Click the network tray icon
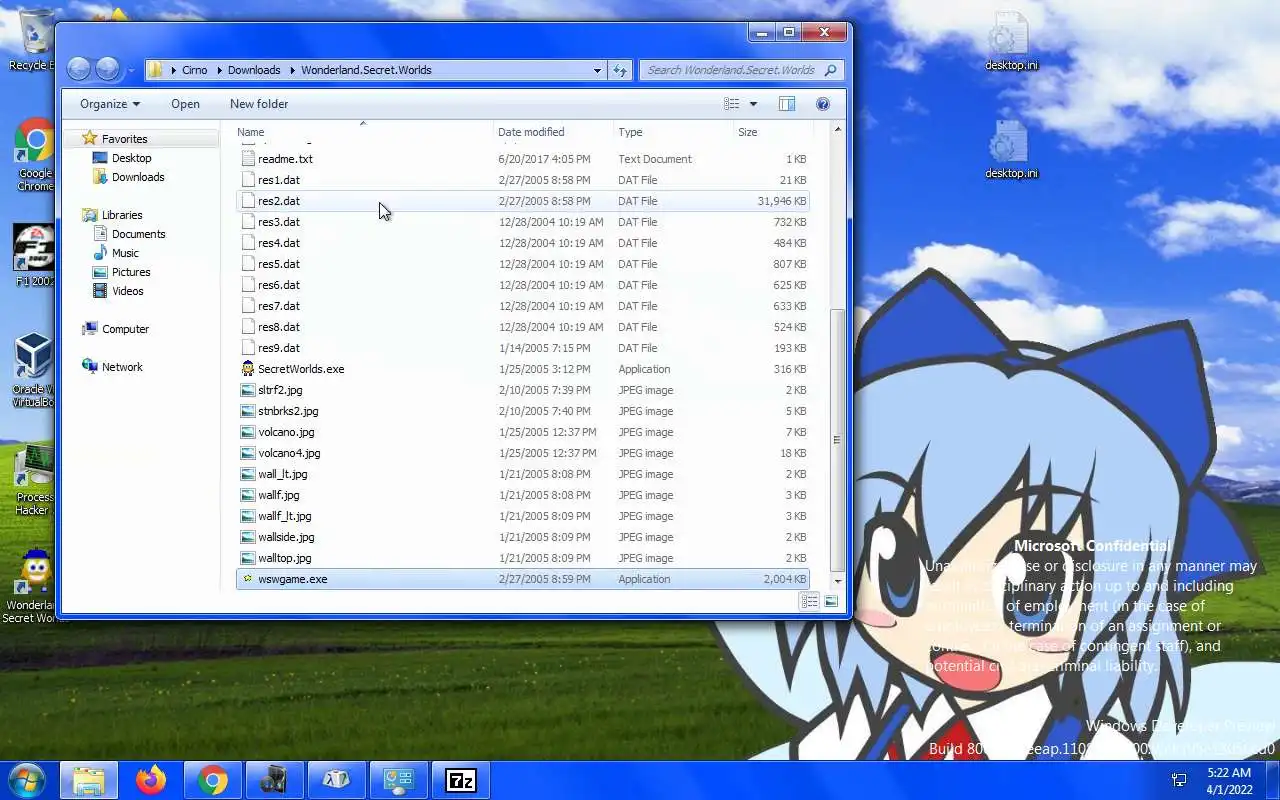Viewport: 1280px width, 800px height. click(x=1179, y=780)
